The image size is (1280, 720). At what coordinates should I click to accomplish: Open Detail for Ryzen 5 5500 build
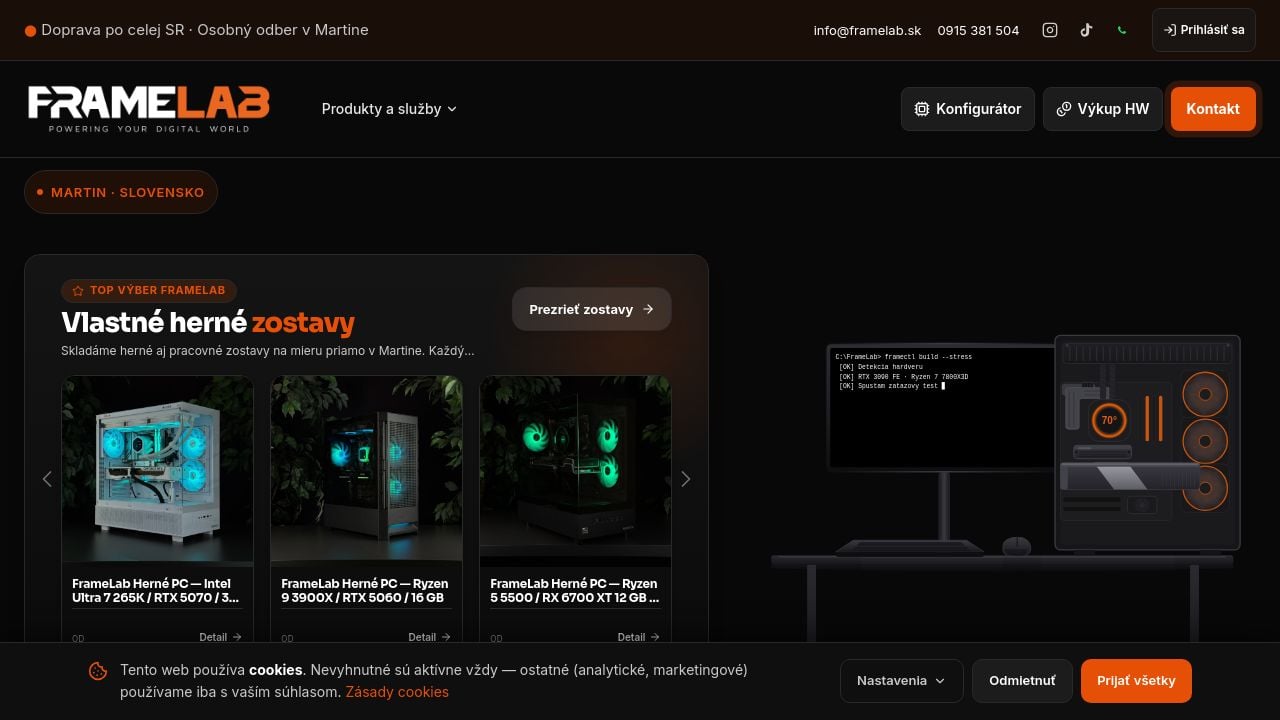[x=638, y=637]
